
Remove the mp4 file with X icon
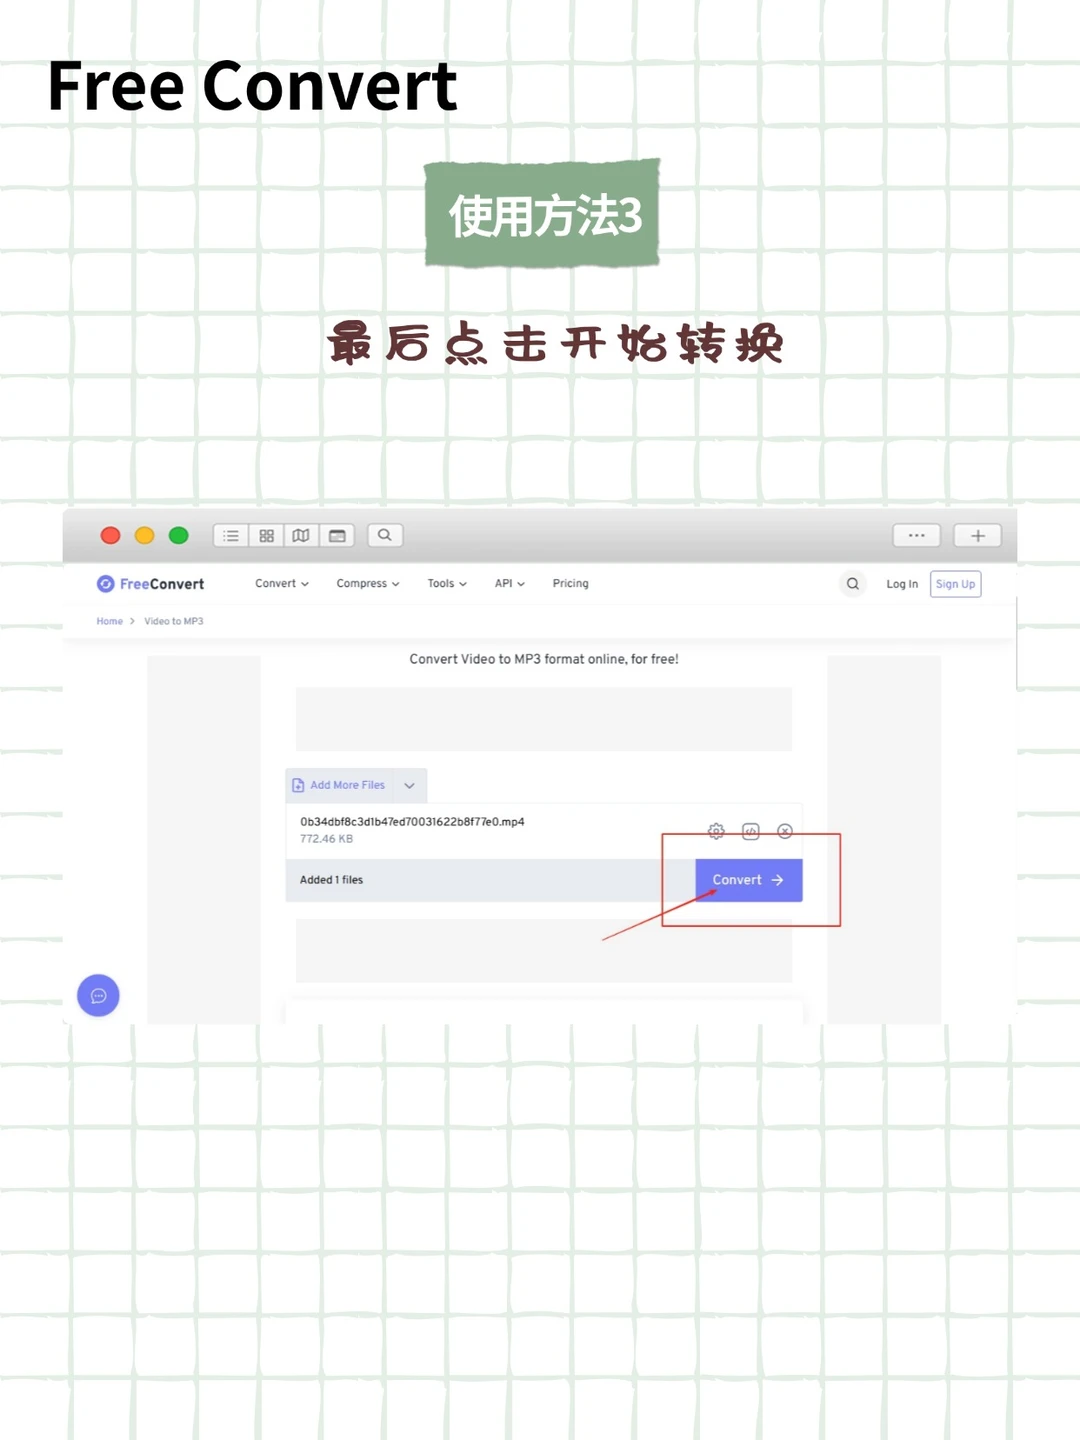point(785,831)
